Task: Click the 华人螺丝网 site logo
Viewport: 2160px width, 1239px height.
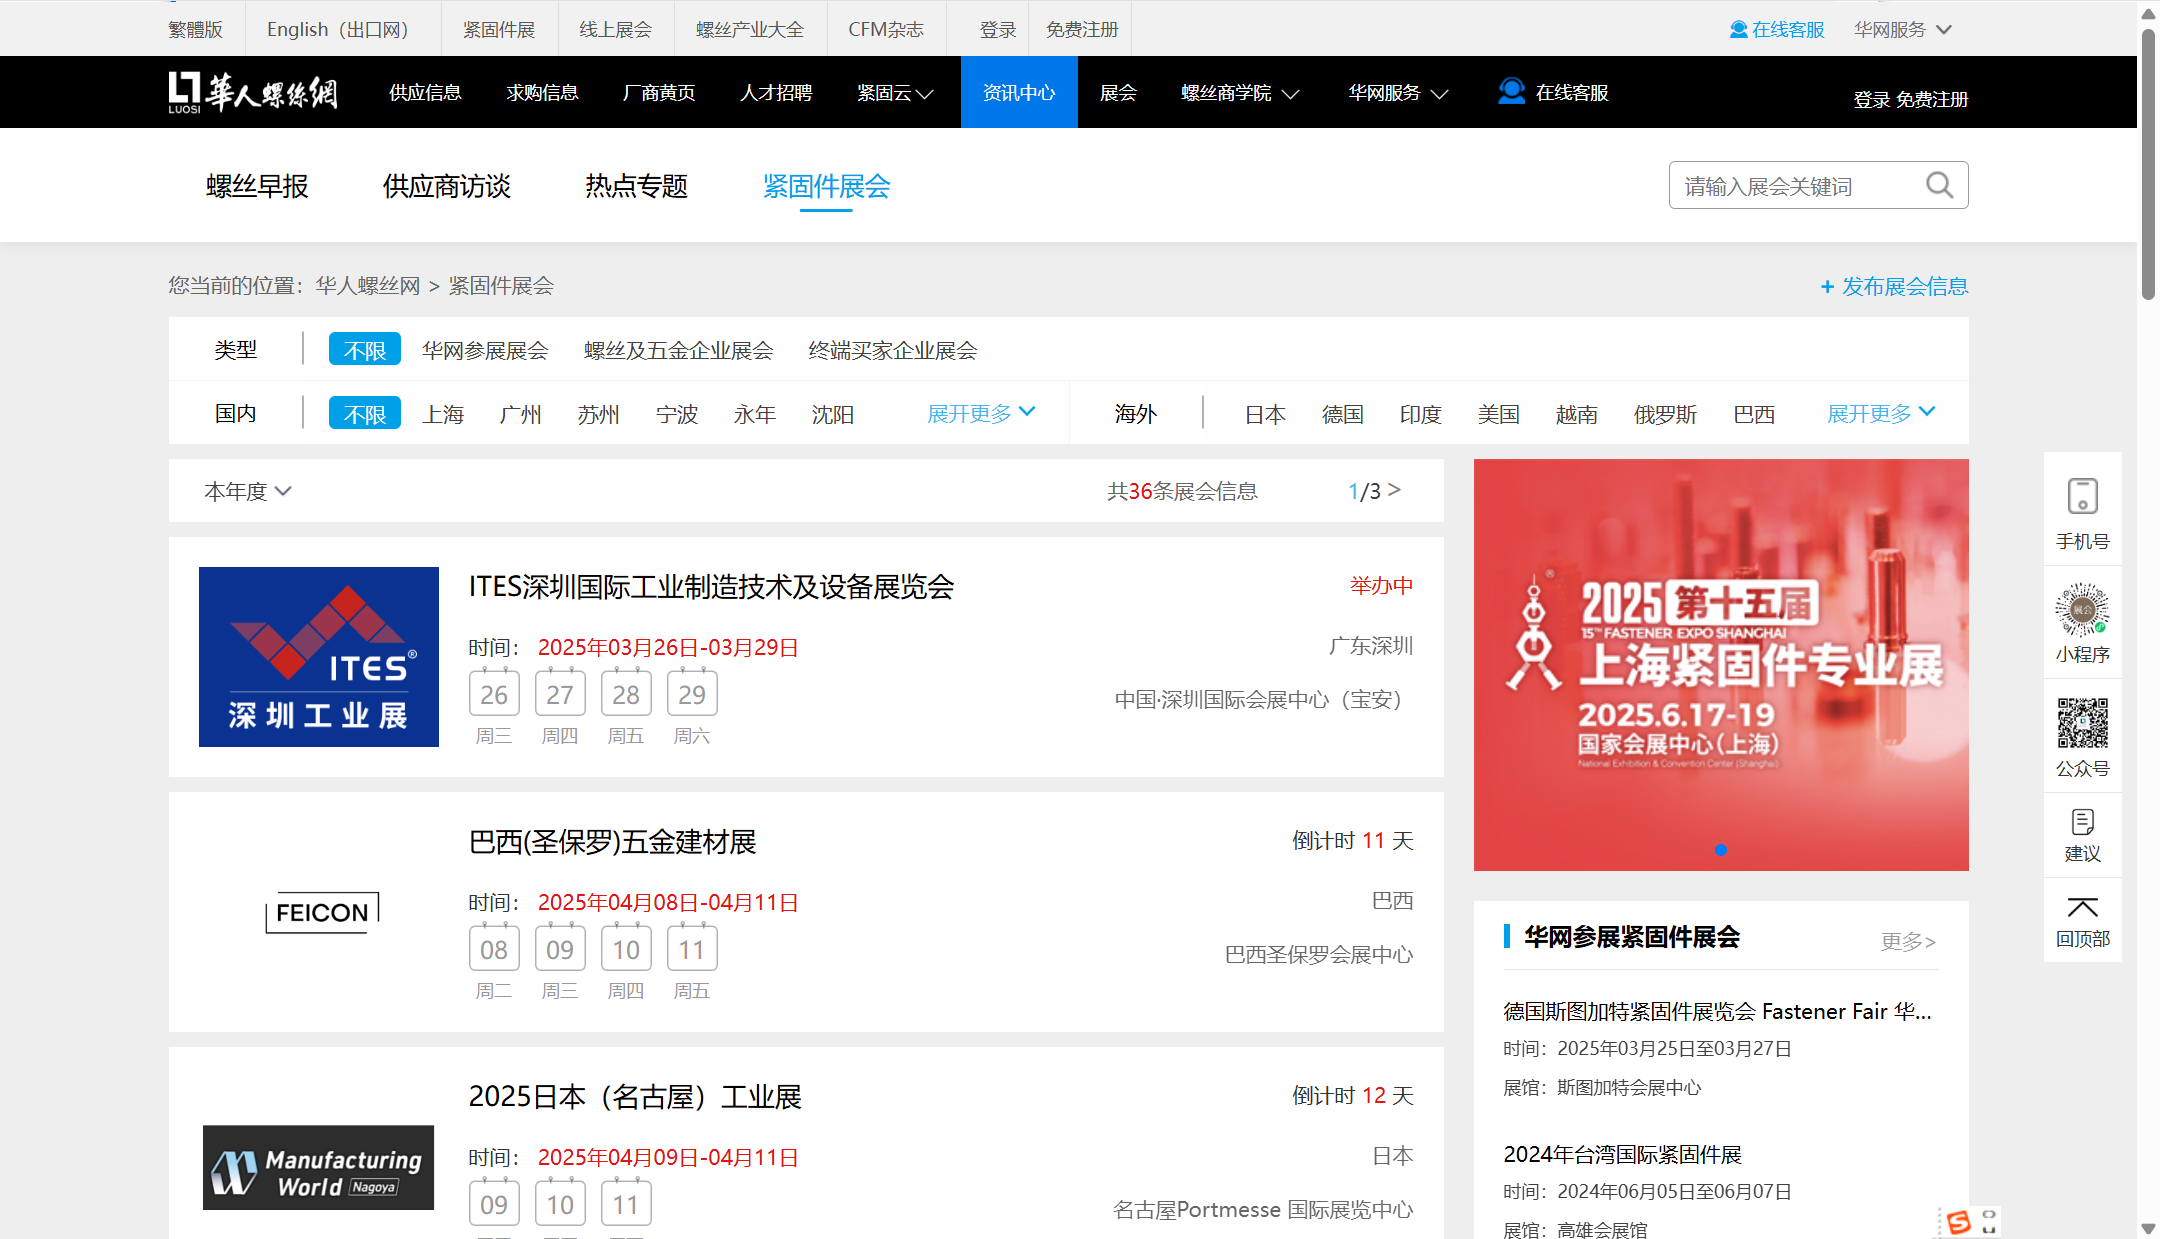Action: pyautogui.click(x=253, y=93)
